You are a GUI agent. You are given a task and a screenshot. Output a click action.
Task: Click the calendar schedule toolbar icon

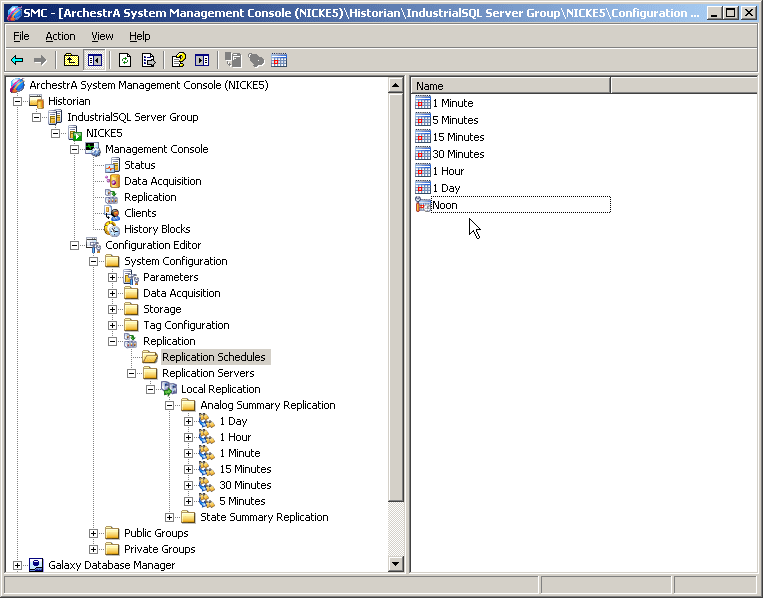pos(279,60)
